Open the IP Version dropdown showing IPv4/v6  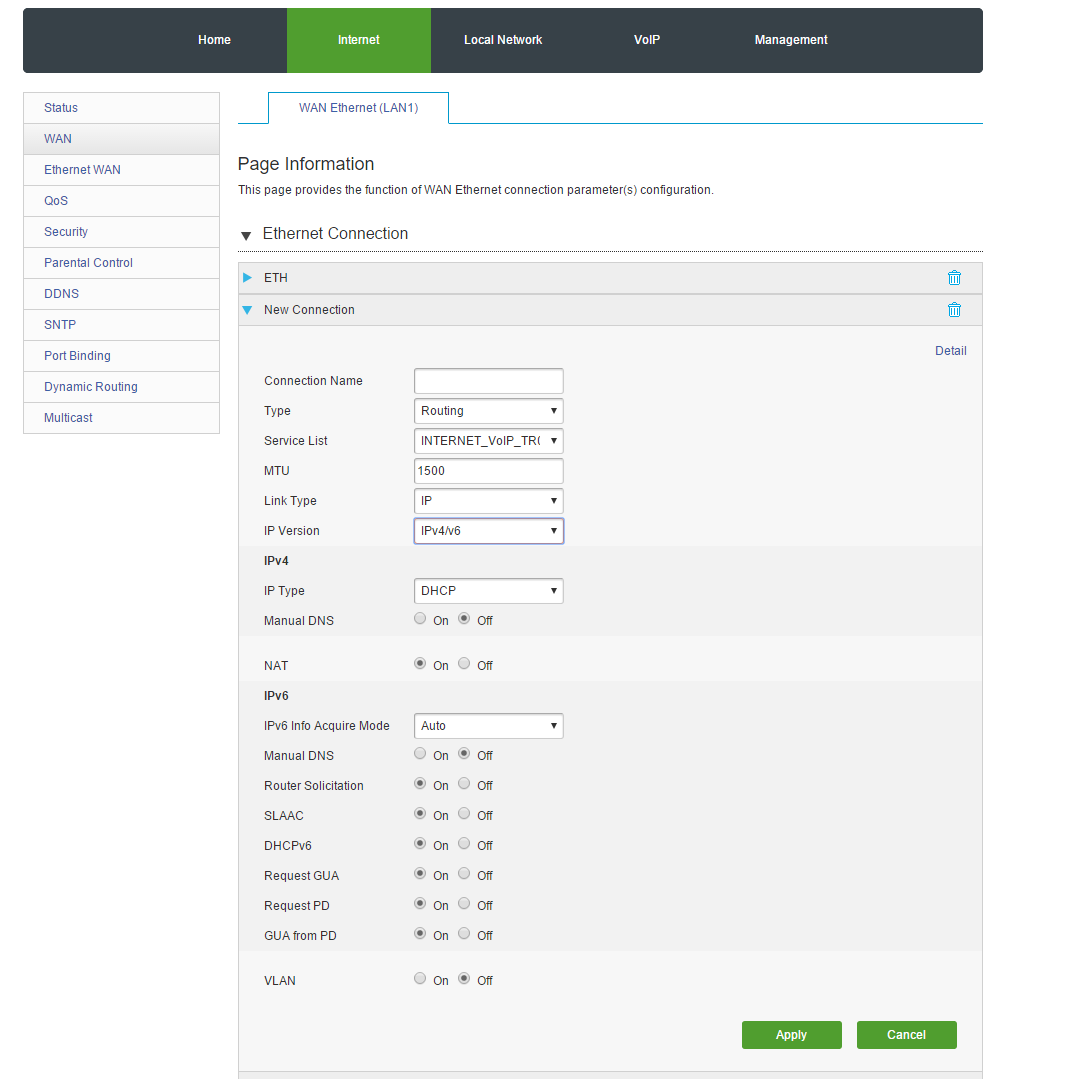coord(488,531)
